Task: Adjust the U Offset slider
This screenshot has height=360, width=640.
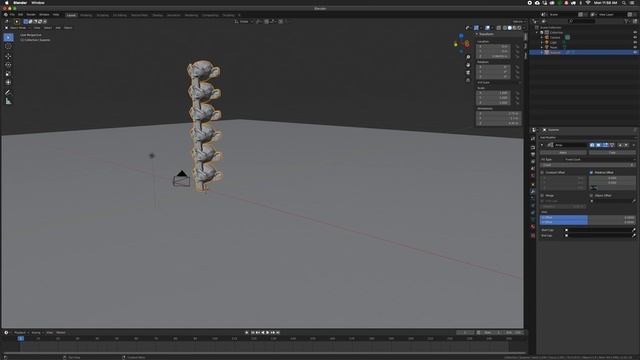Action: pos(588,218)
